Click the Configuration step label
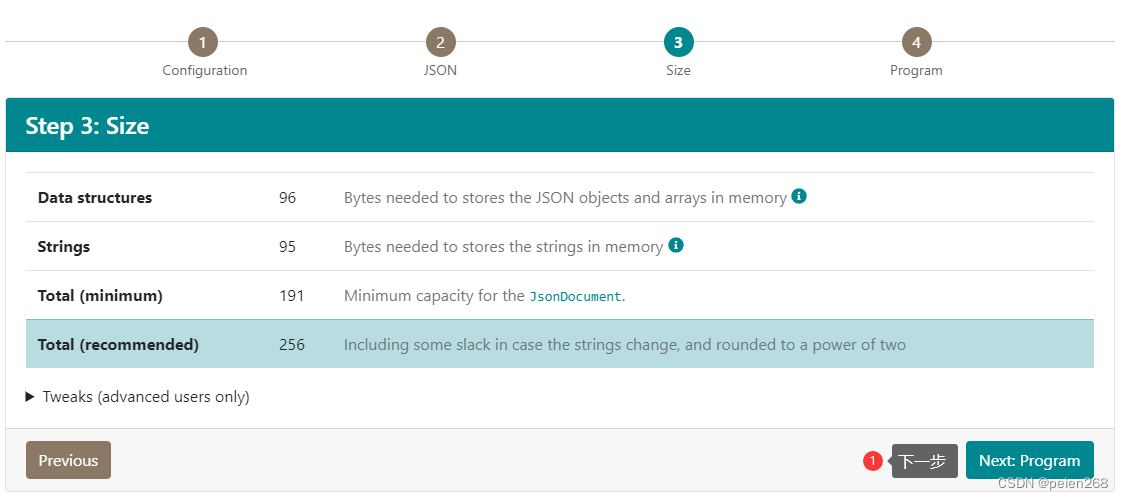 [x=205, y=70]
